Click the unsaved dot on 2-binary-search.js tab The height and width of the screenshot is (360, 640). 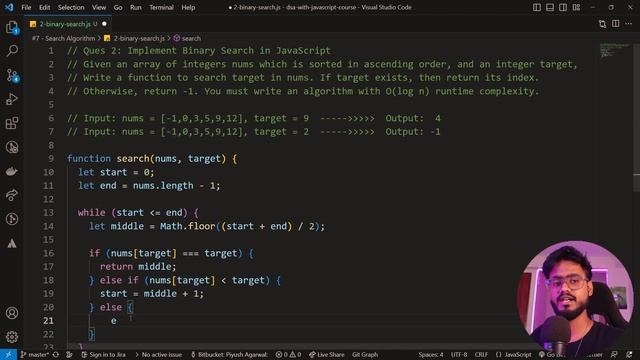104,24
